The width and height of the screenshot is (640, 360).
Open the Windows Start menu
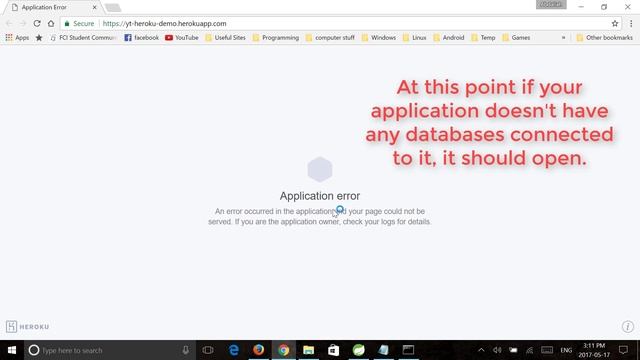pyautogui.click(x=12, y=350)
